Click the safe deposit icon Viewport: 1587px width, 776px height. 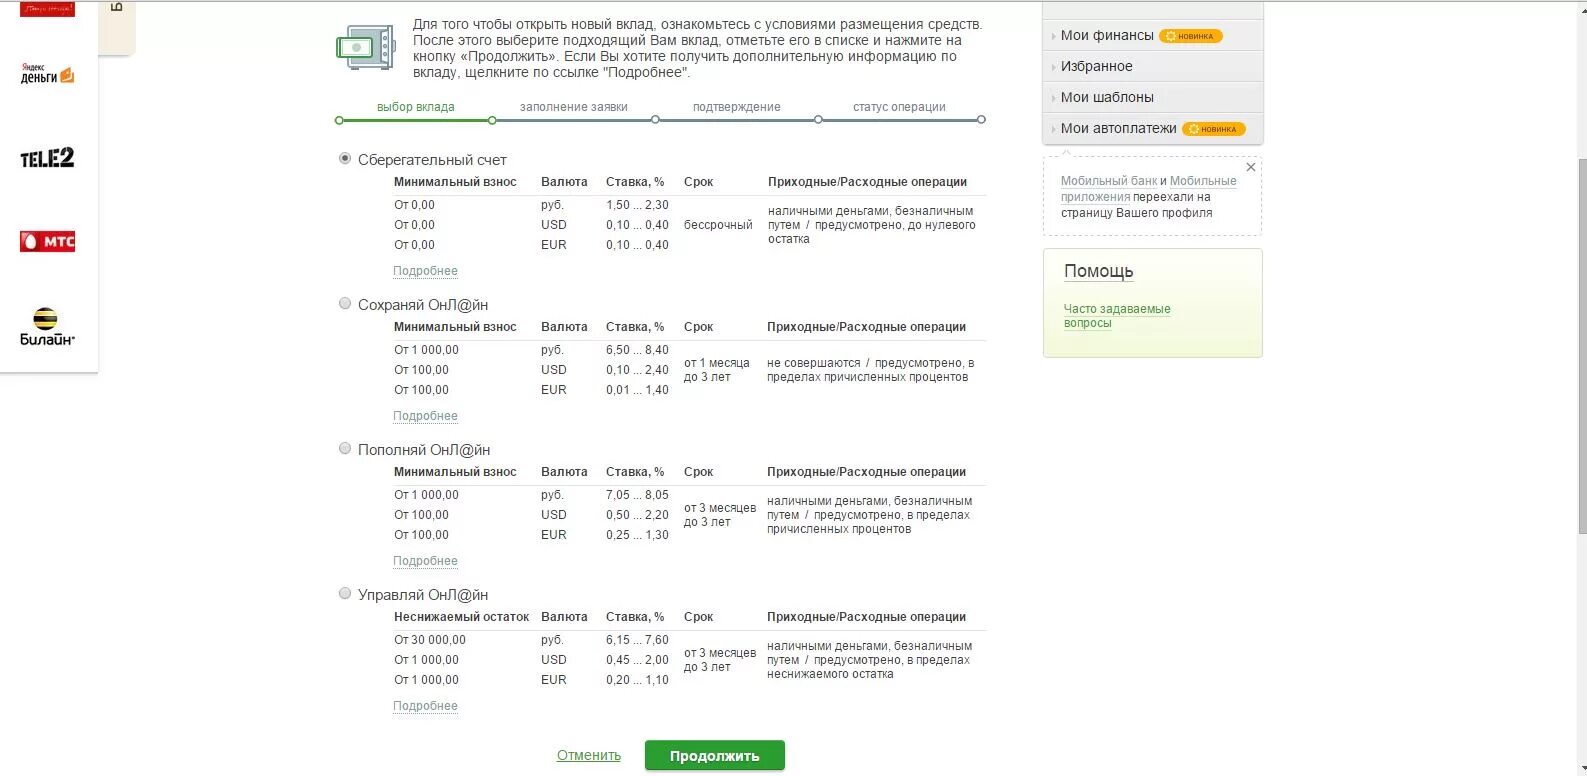[366, 47]
